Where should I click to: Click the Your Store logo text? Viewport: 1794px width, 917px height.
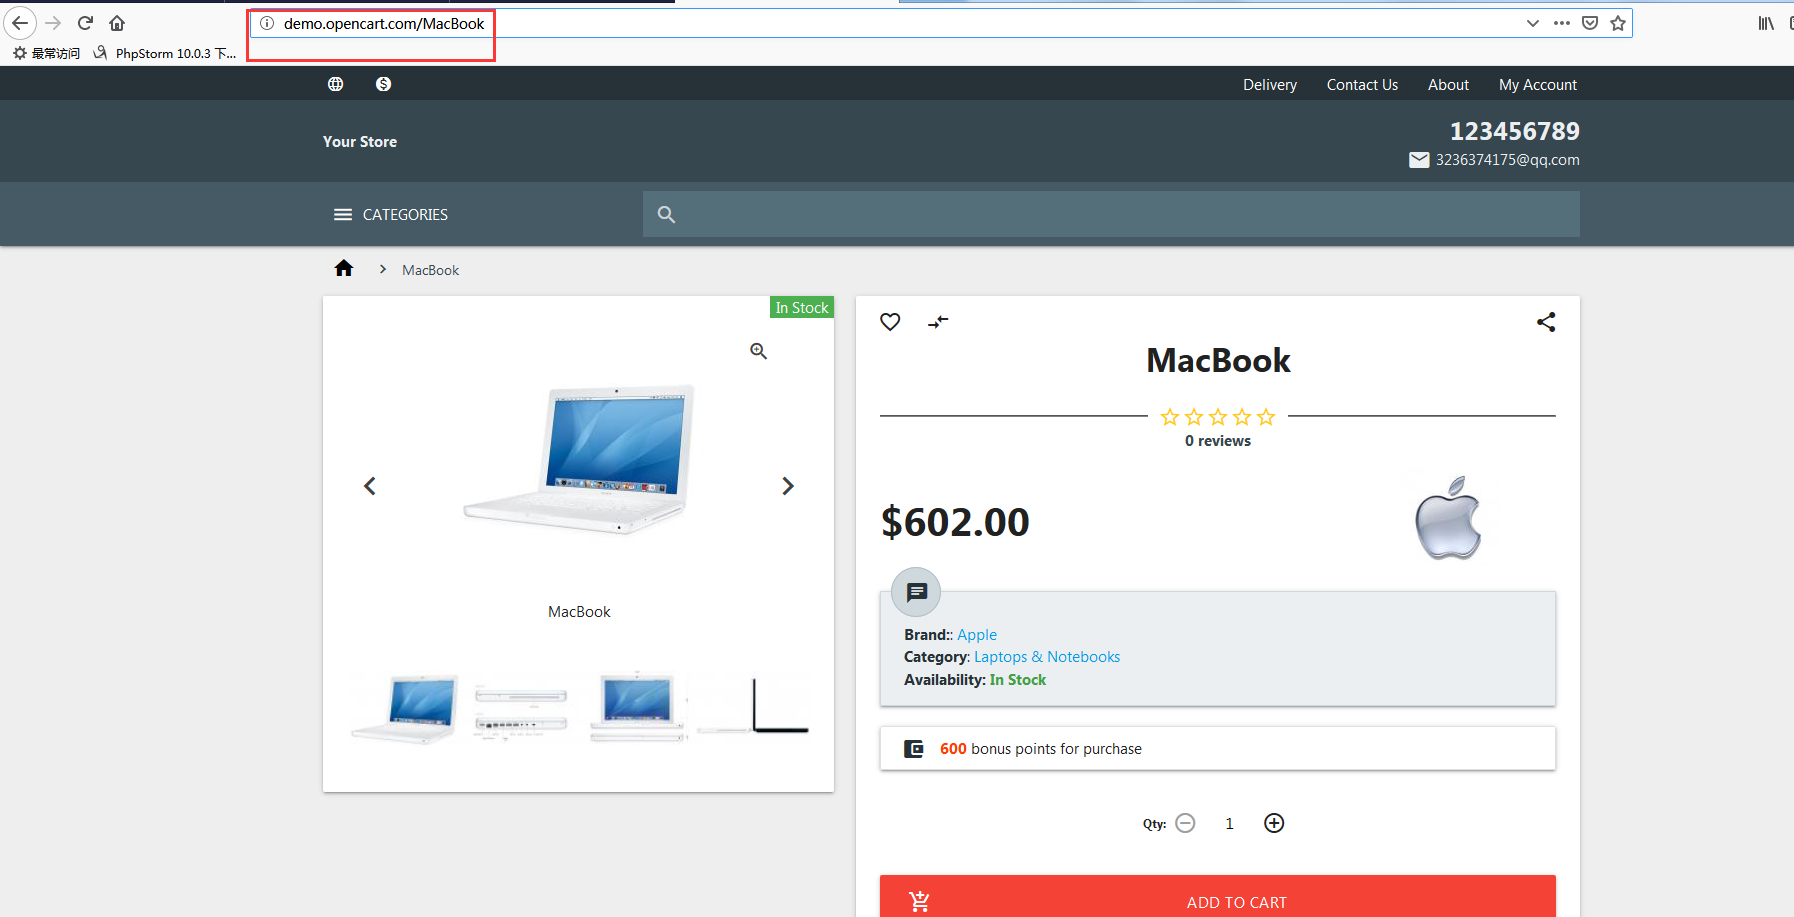(360, 142)
